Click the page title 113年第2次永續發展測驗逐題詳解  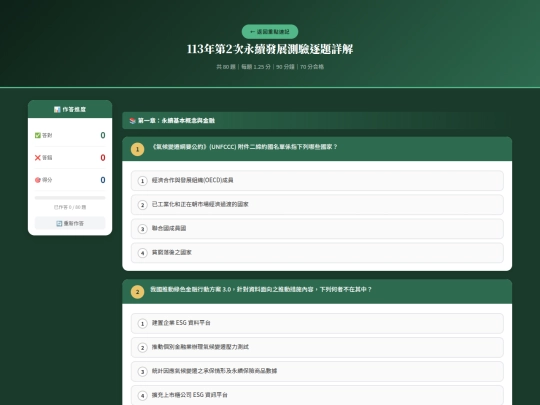point(270,49)
